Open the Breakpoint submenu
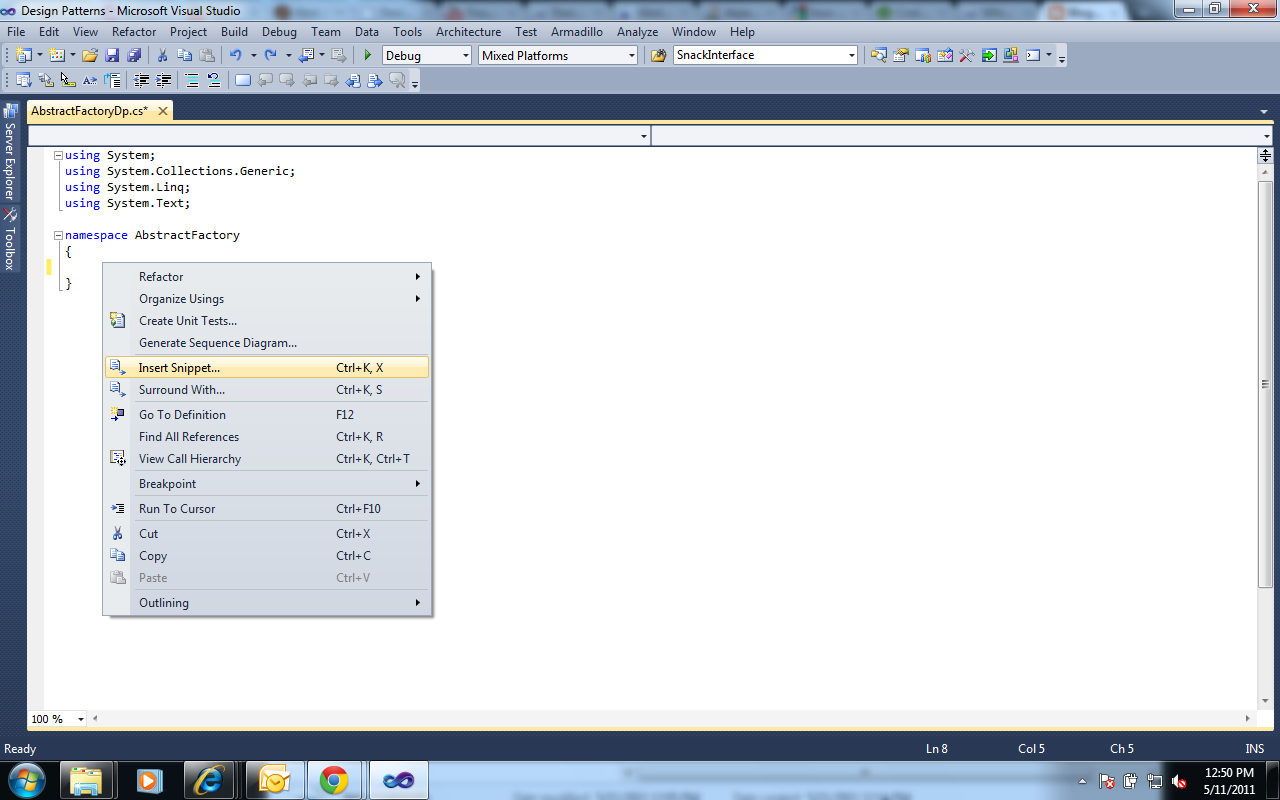This screenshot has width=1280, height=800. point(267,484)
